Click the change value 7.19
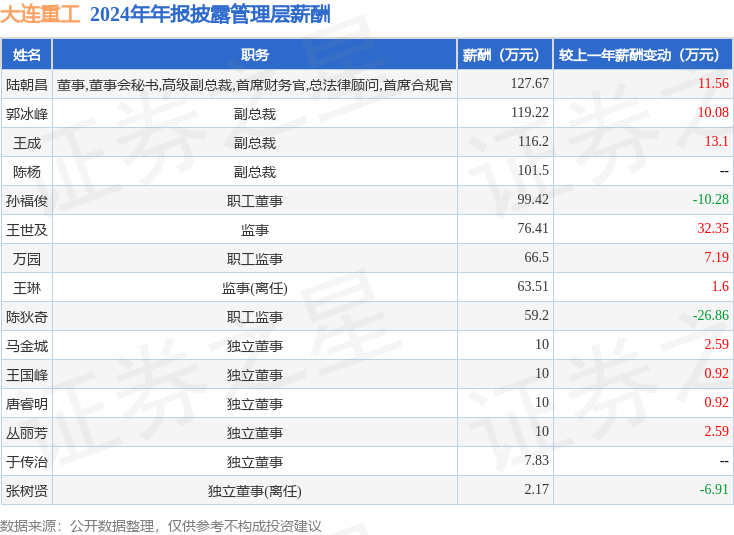The width and height of the screenshot is (734, 535). pos(717,257)
